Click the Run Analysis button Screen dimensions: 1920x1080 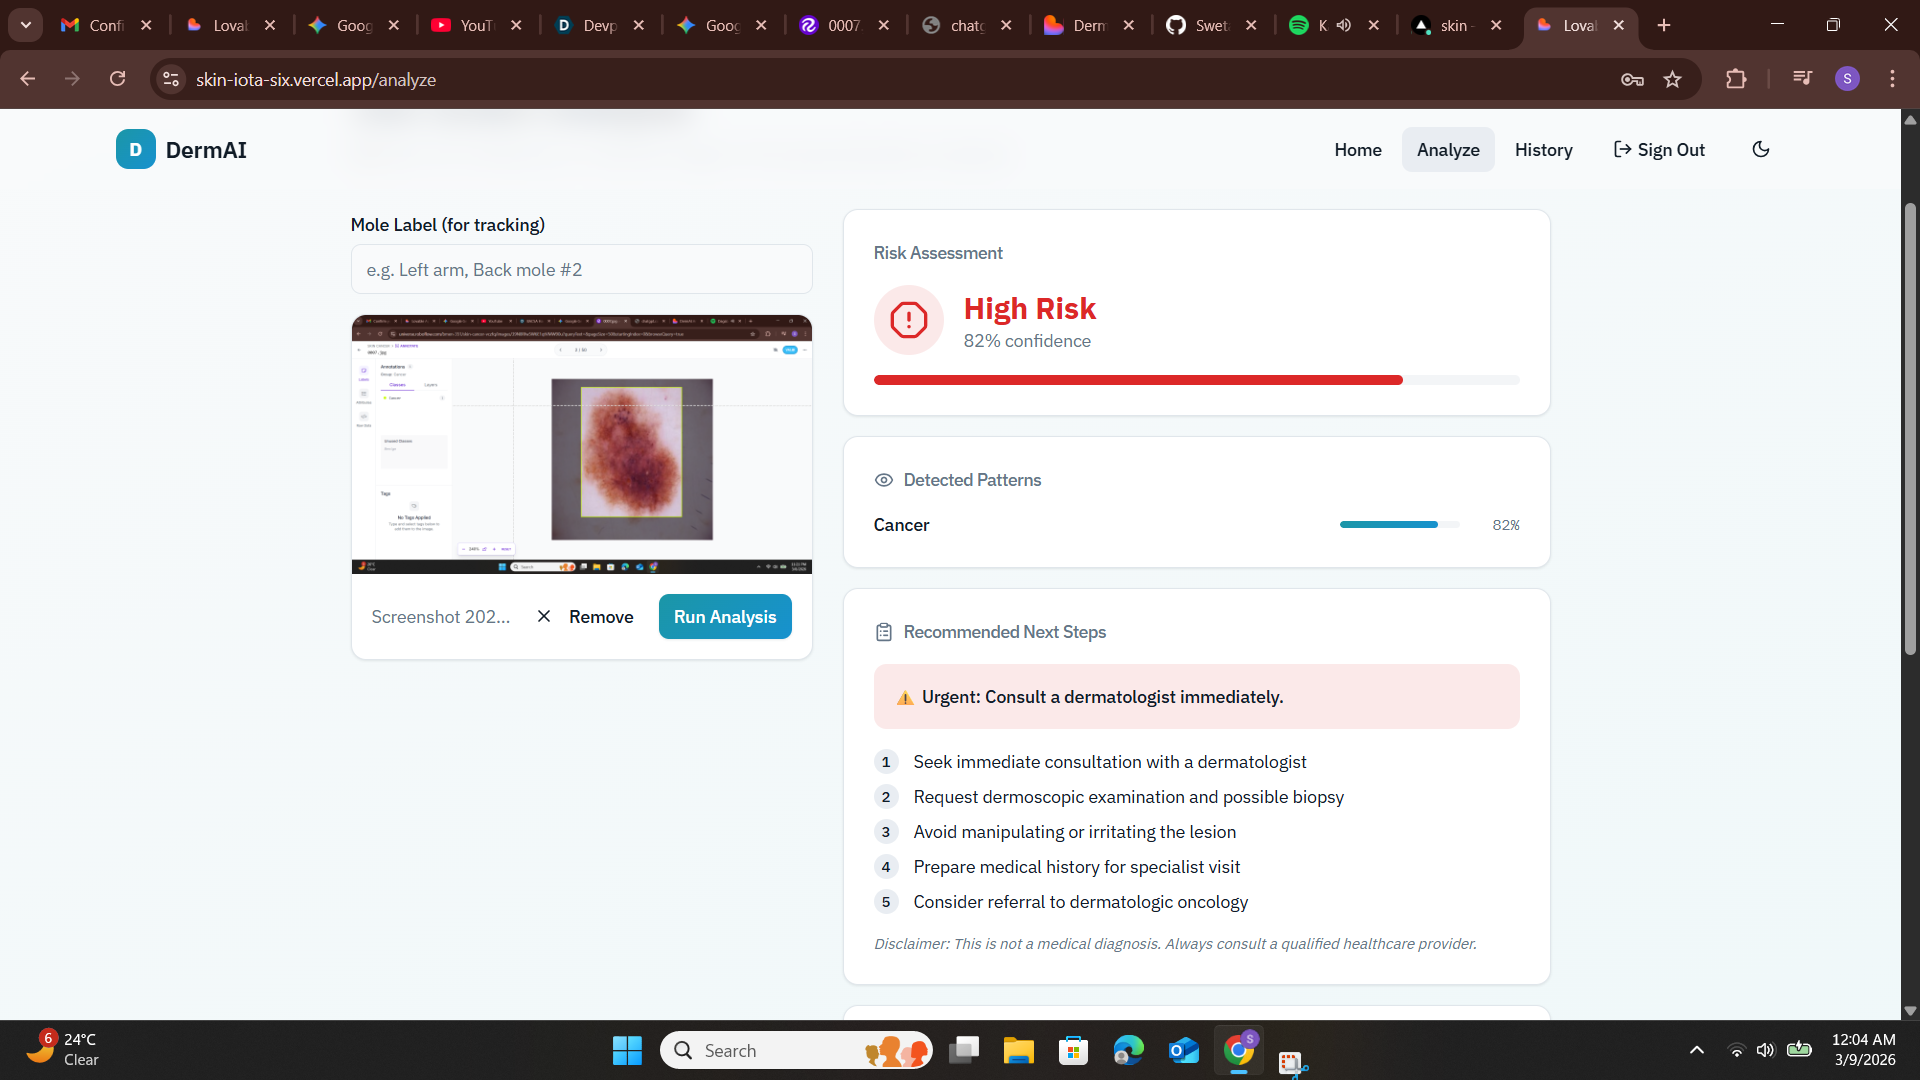tap(724, 617)
